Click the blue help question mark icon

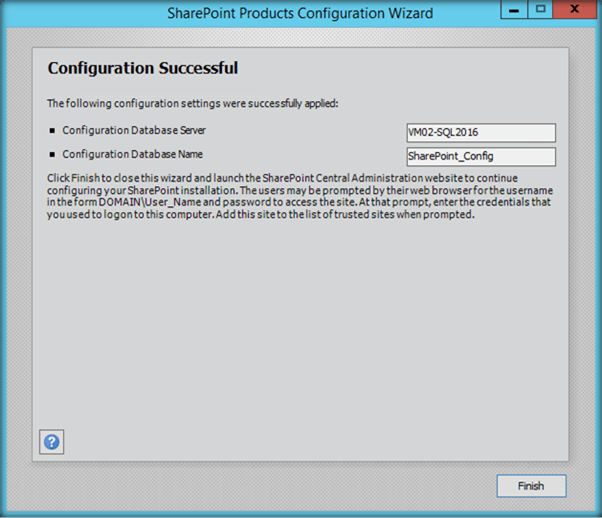[x=51, y=441]
